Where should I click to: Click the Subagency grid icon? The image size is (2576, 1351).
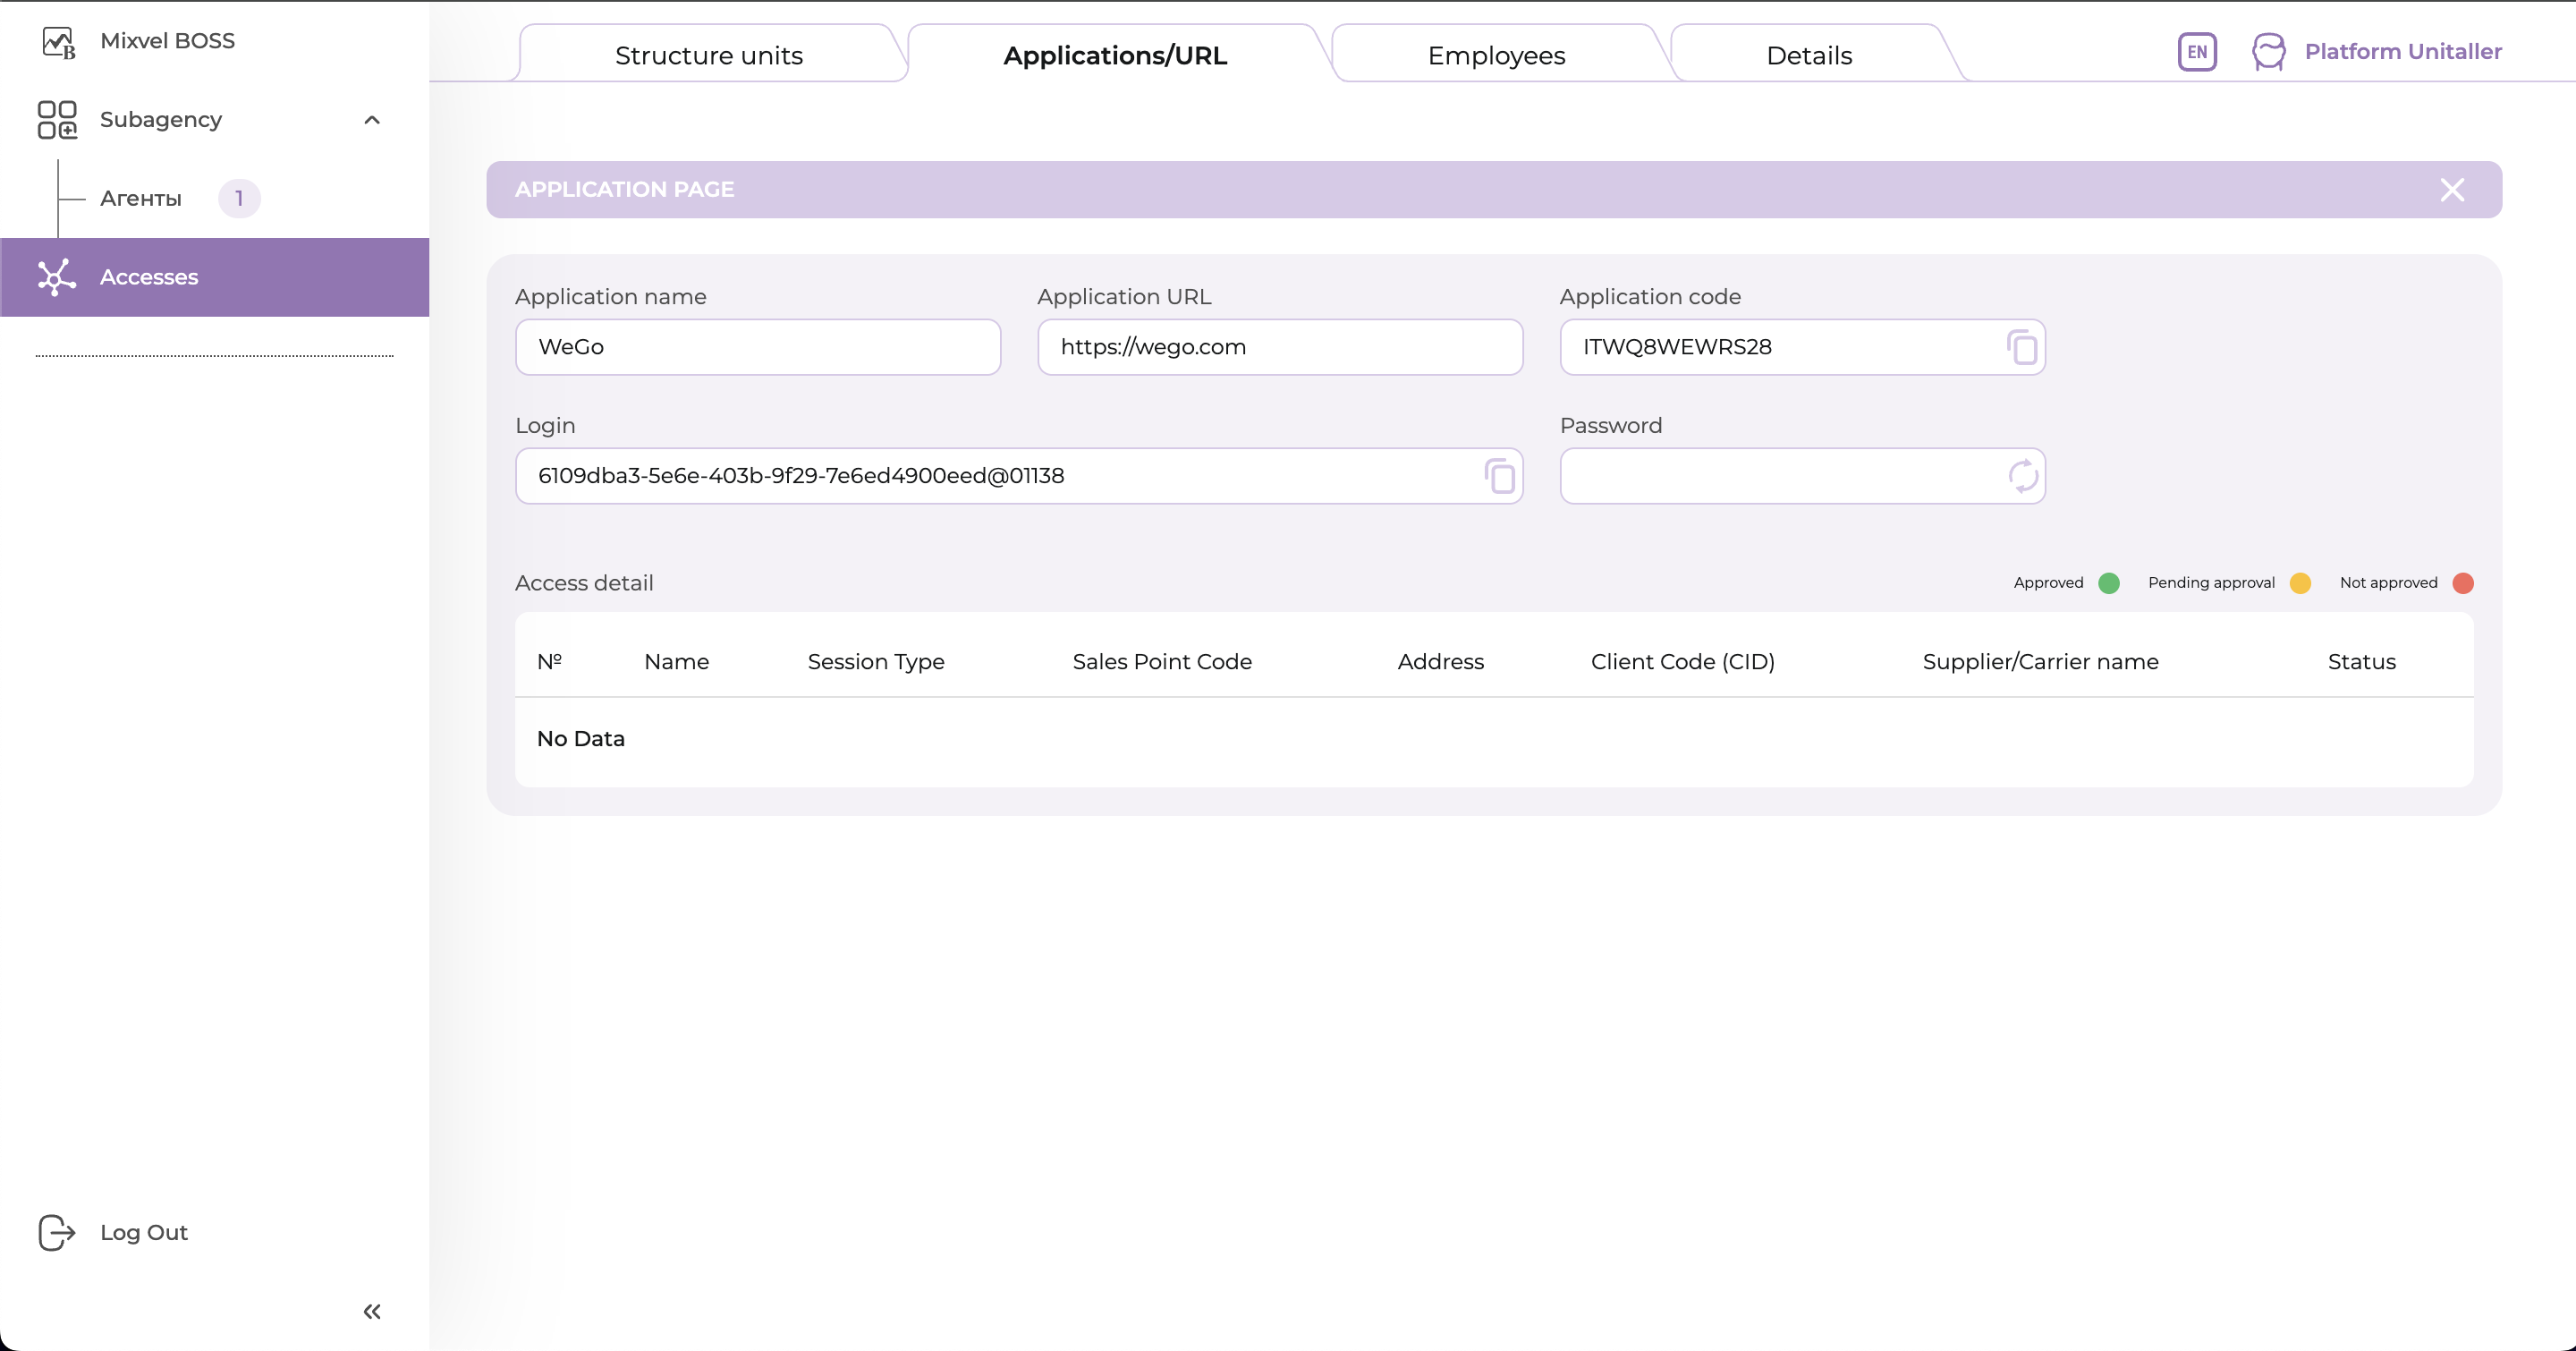[57, 120]
